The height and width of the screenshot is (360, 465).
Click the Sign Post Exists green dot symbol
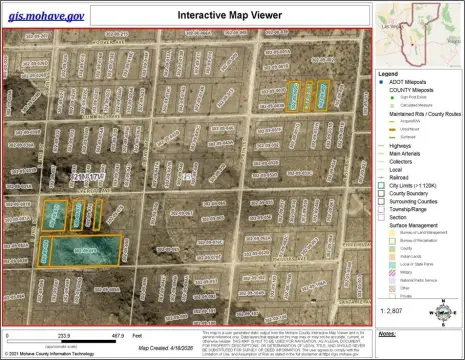[x=392, y=98]
